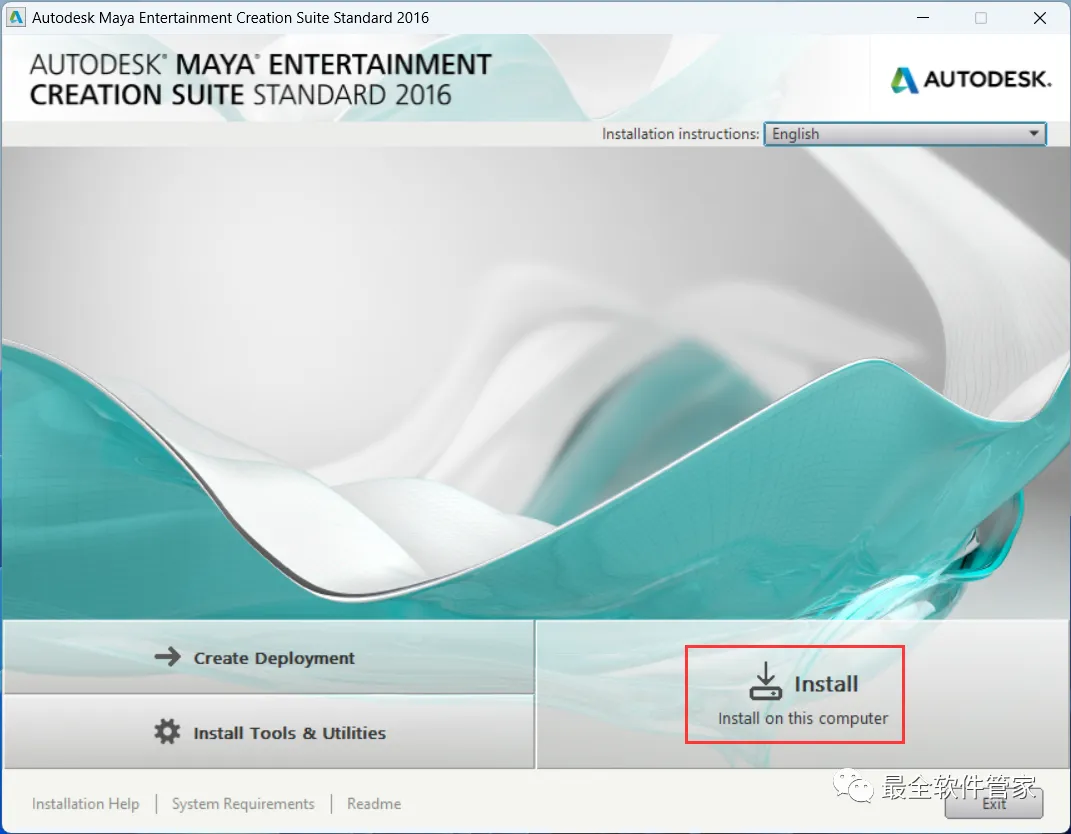Open Create Deployment option

268,657
